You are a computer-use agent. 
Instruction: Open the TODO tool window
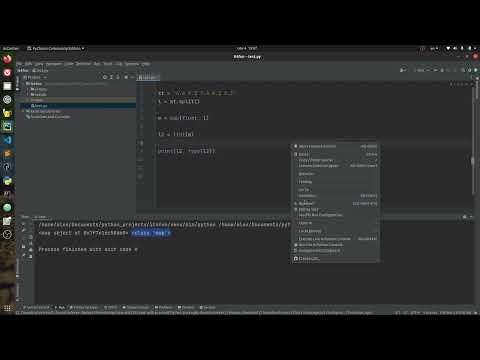(x=111, y=307)
